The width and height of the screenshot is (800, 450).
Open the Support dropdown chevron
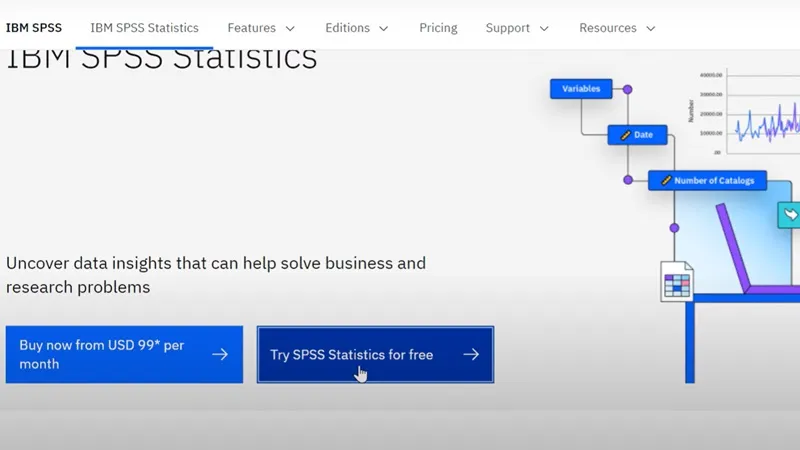coord(544,28)
